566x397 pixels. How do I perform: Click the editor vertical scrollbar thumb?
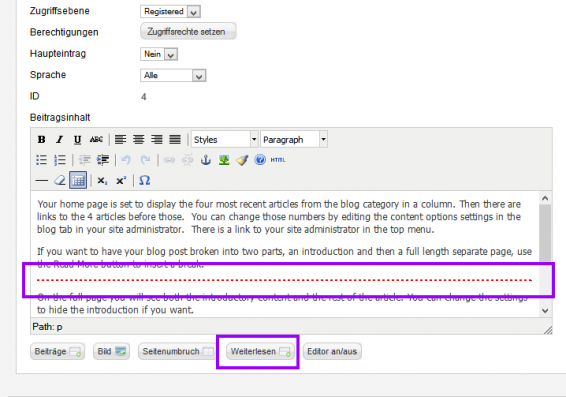545,233
